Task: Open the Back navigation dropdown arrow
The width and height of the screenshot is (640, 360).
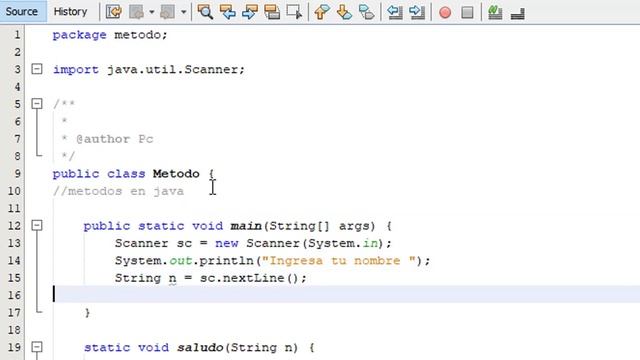Action: click(x=151, y=12)
